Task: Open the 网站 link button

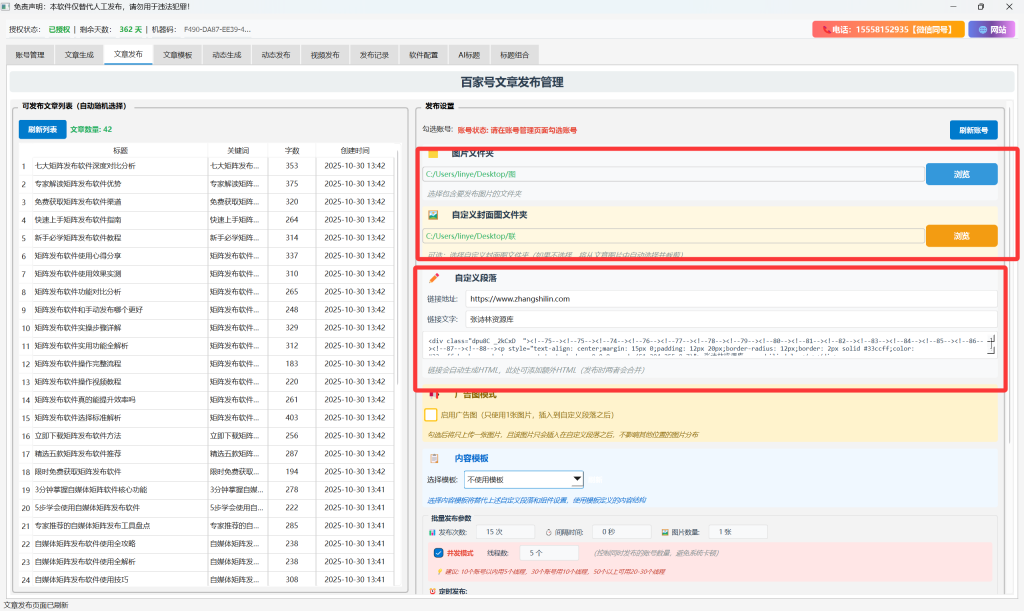Action: pyautogui.click(x=992, y=30)
